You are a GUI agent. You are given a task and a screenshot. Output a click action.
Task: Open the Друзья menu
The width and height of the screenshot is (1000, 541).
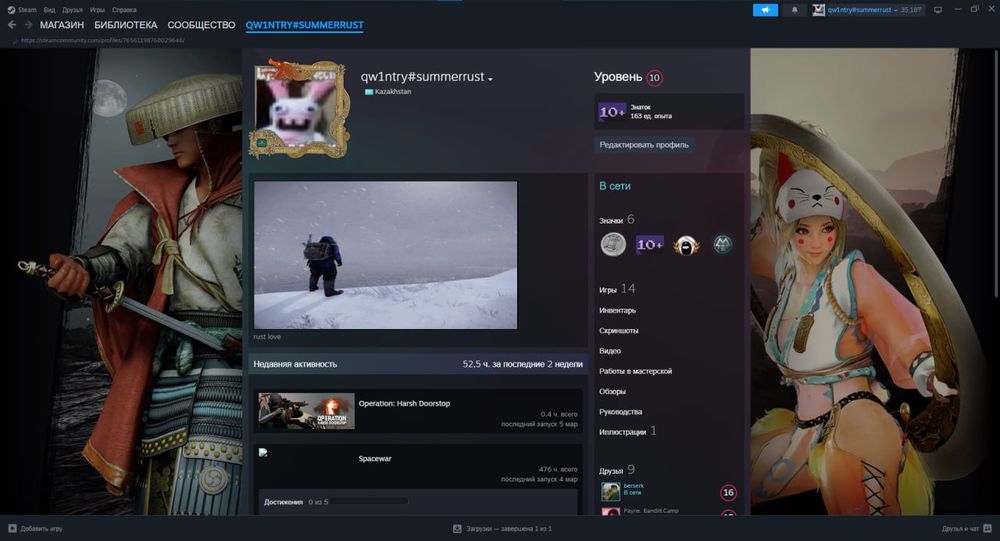click(72, 10)
